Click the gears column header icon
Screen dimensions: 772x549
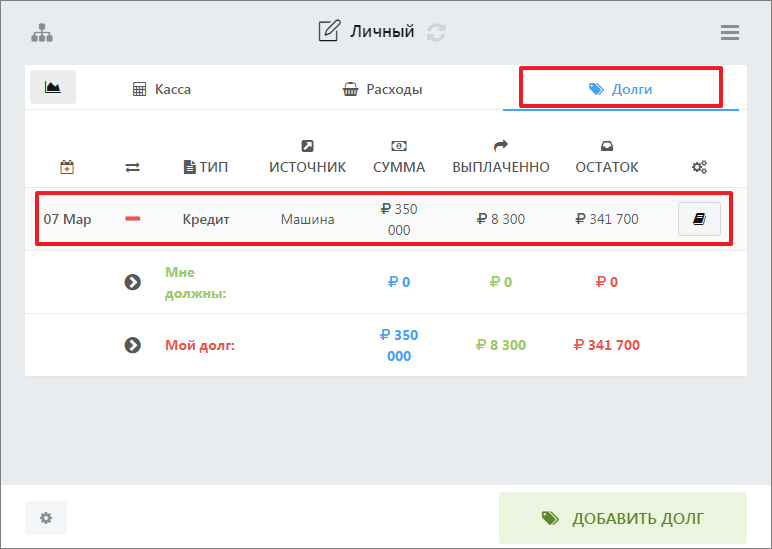point(699,168)
